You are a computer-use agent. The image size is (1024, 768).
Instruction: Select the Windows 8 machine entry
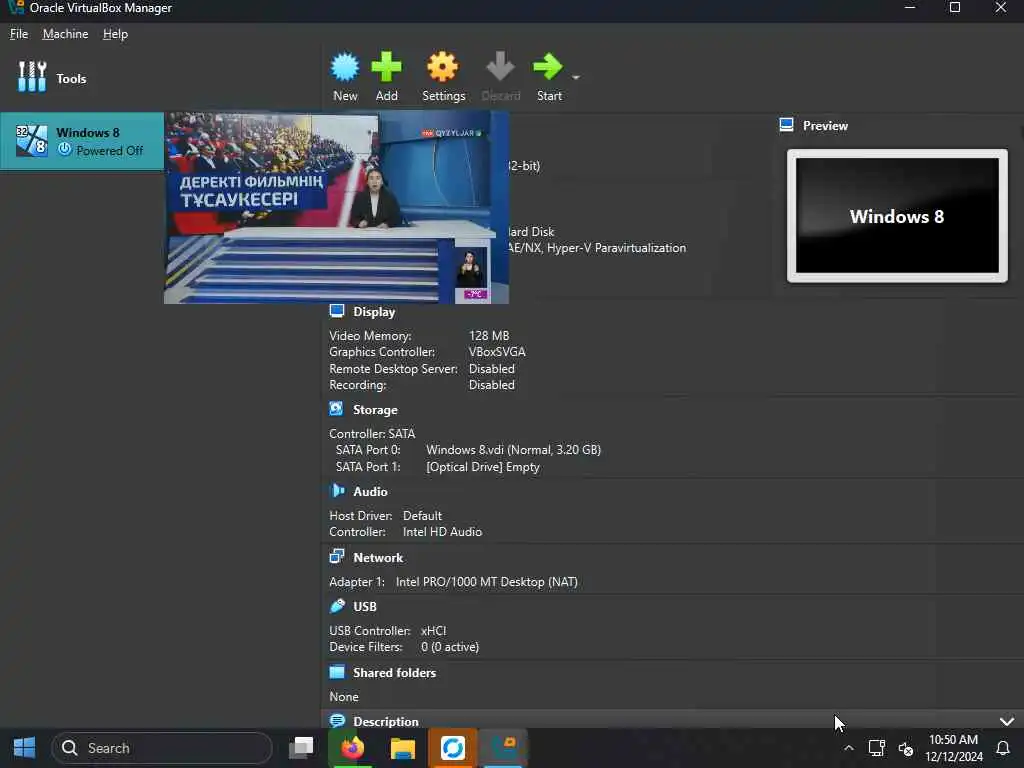coord(82,141)
